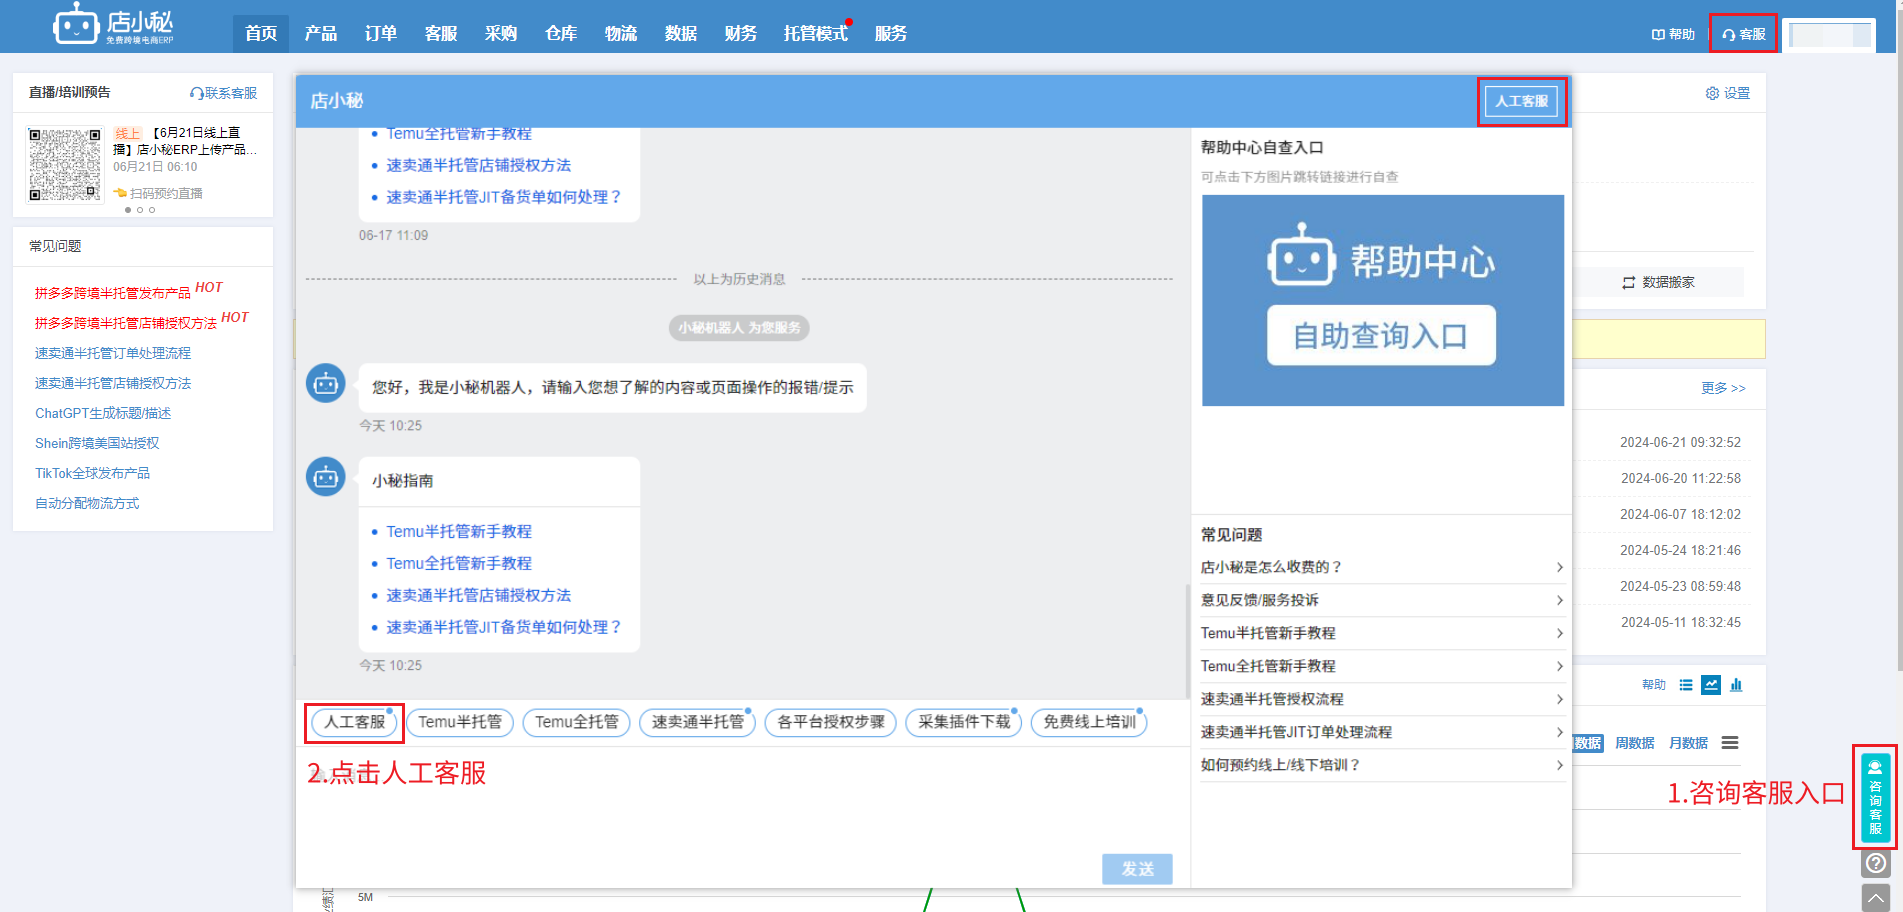
Task: Click the 店小秘 robot logo
Action: [x=113, y=25]
